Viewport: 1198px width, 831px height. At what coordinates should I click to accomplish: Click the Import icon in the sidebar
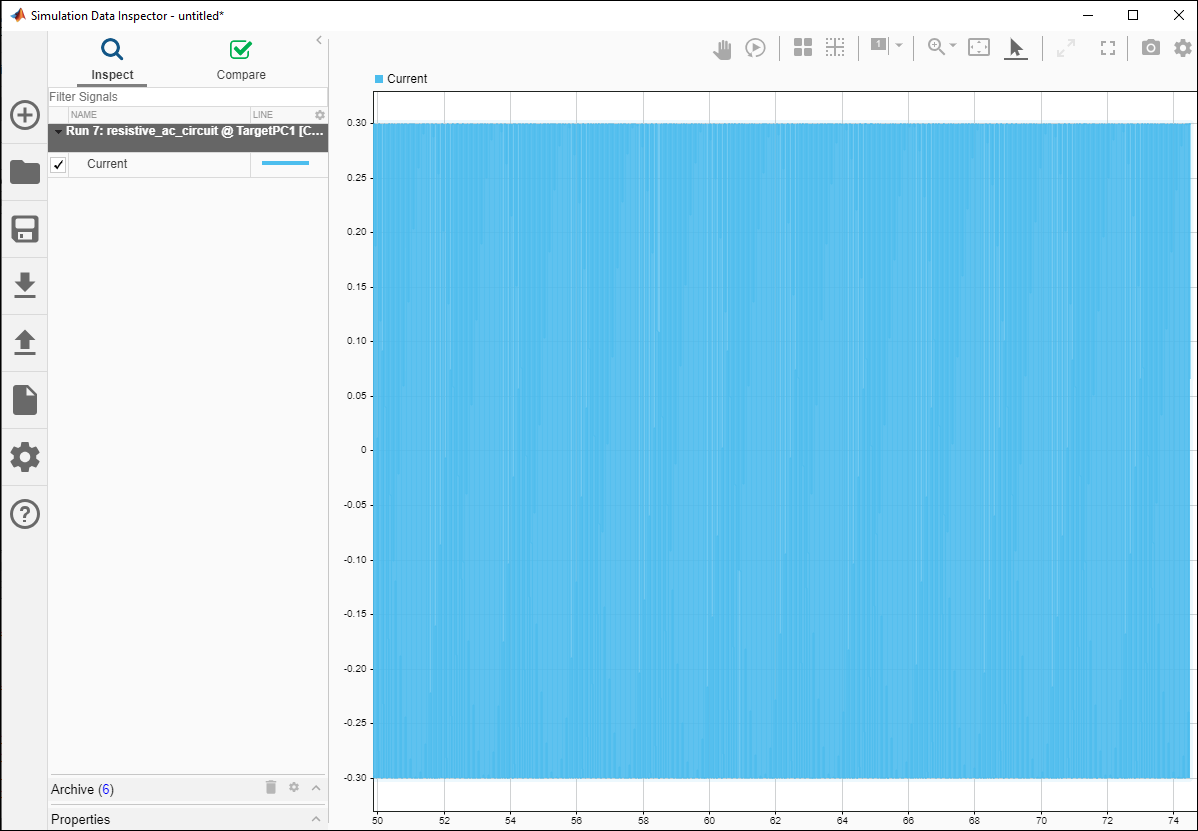[x=24, y=285]
